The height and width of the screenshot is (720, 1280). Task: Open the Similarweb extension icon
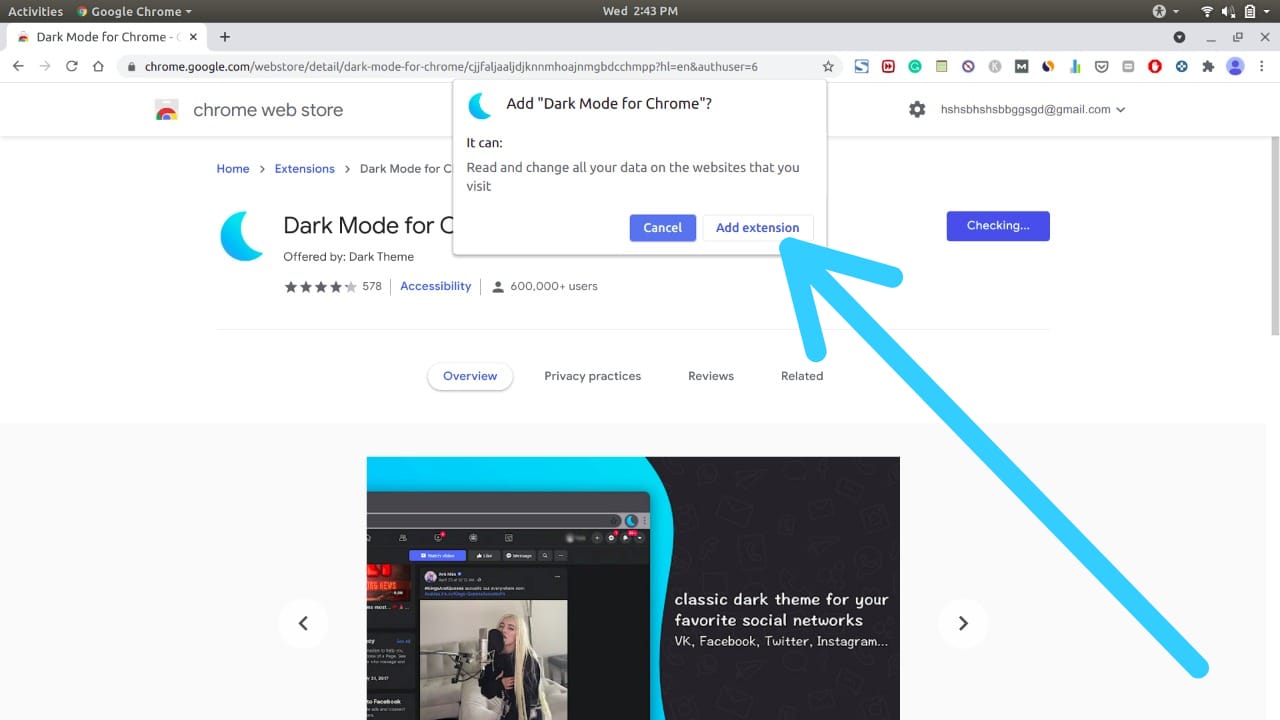1048,66
